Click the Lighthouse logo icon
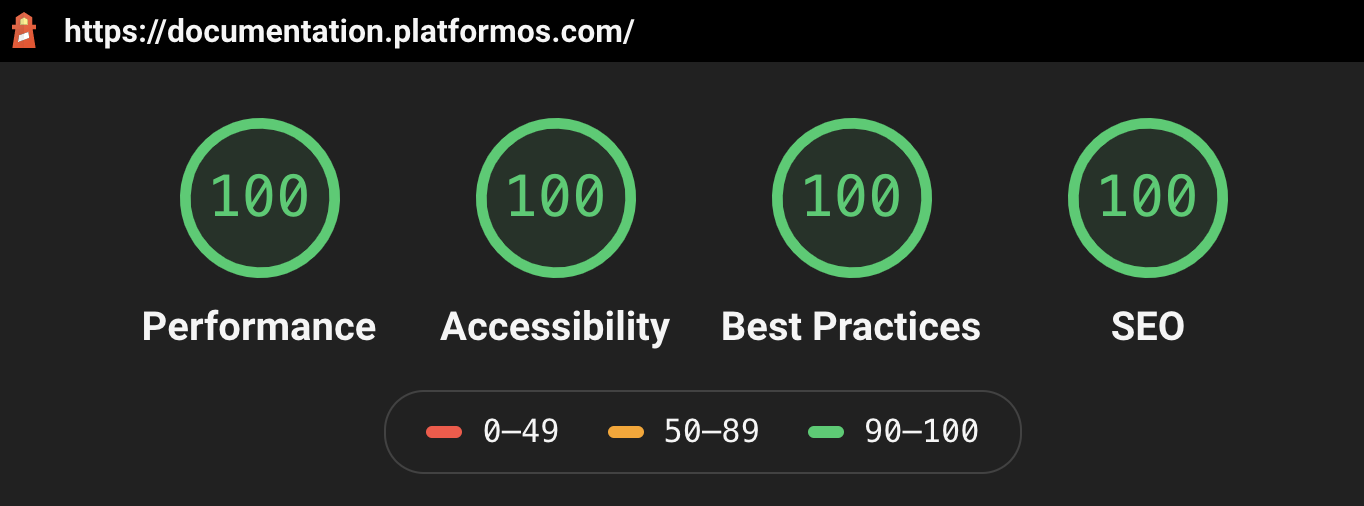 (x=23, y=30)
